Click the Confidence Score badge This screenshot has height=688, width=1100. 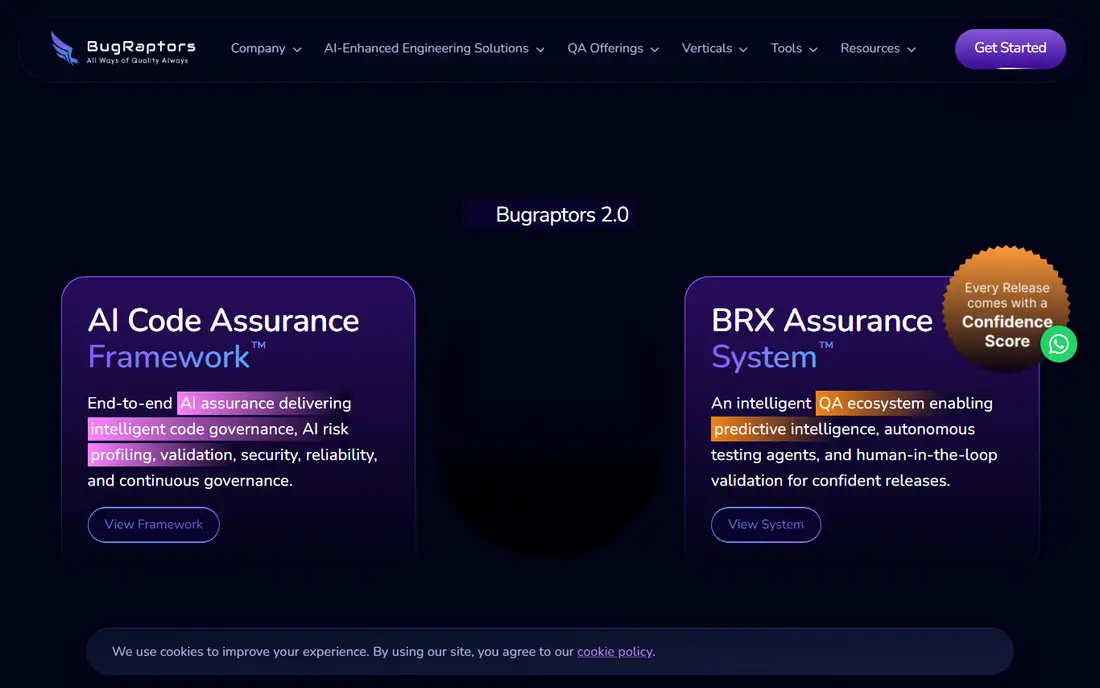[1006, 309]
